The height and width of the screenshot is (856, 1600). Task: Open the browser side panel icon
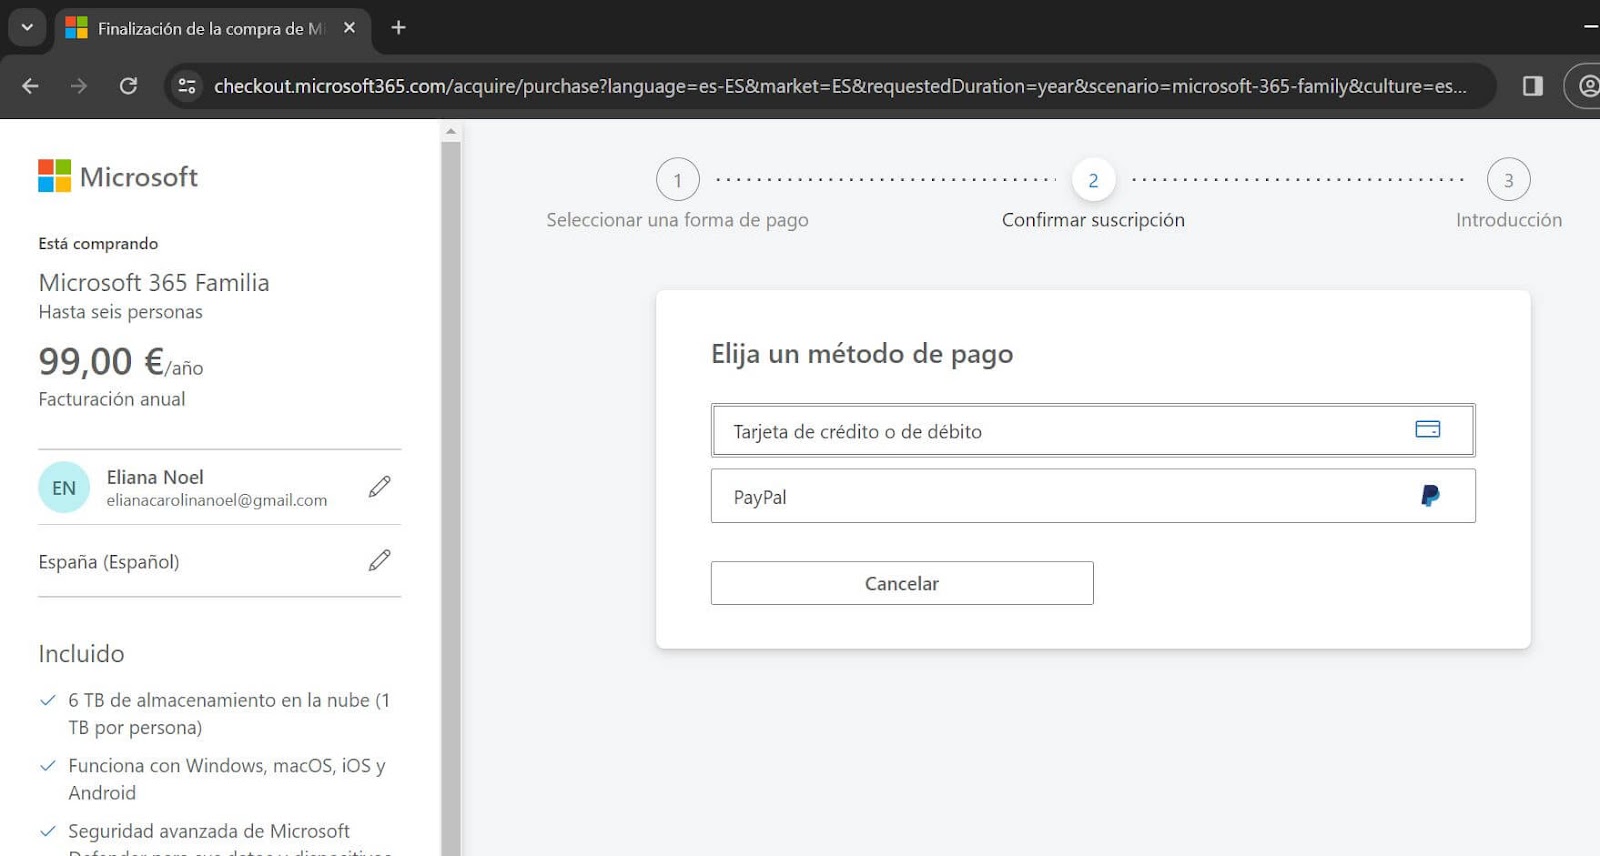pyautogui.click(x=1532, y=86)
